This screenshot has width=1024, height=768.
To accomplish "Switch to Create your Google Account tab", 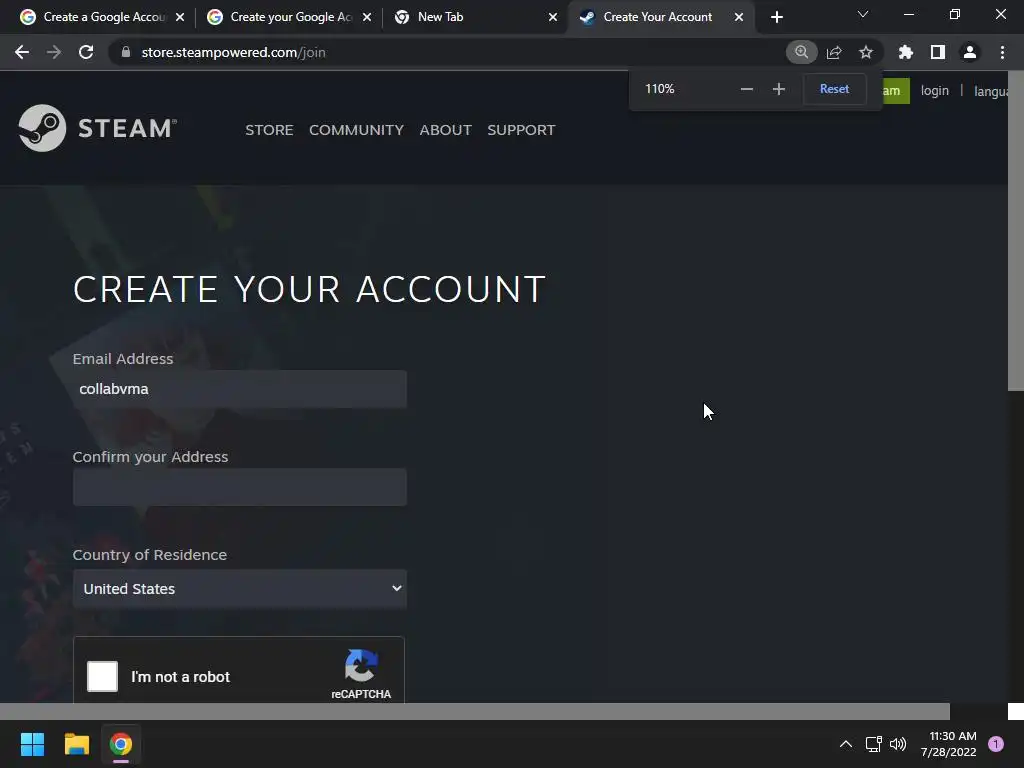I will click(281, 17).
